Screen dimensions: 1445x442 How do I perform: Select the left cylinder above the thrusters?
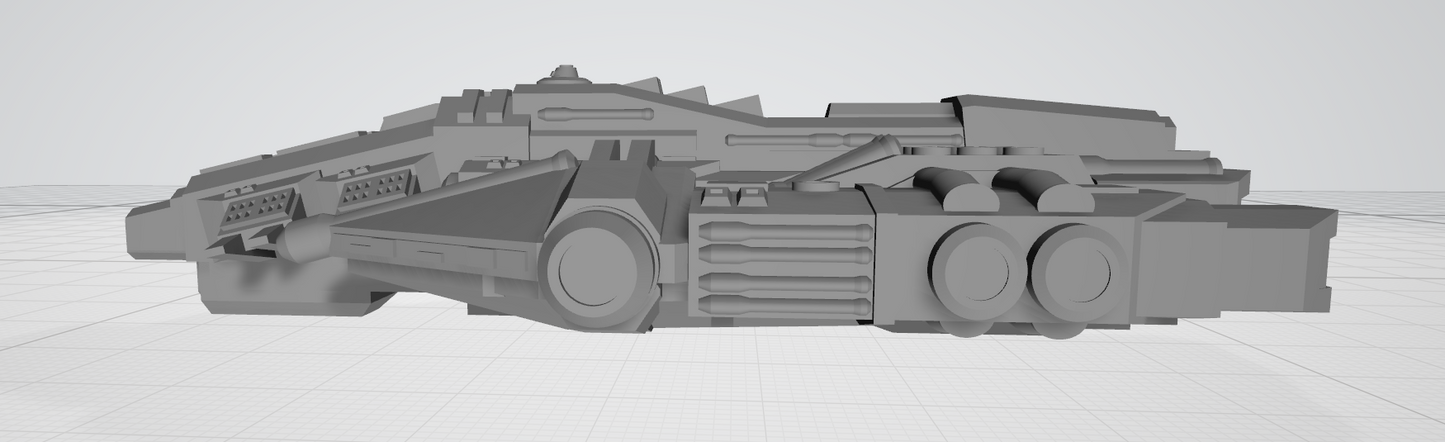pos(950,186)
